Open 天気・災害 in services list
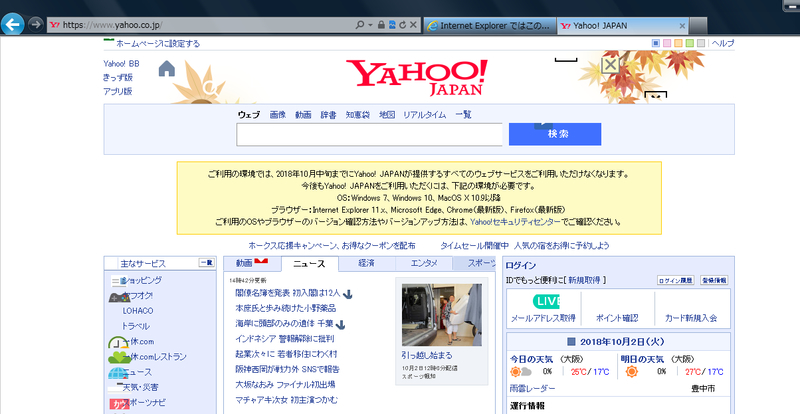The height and width of the screenshot is (414, 800). pyautogui.click(x=140, y=387)
